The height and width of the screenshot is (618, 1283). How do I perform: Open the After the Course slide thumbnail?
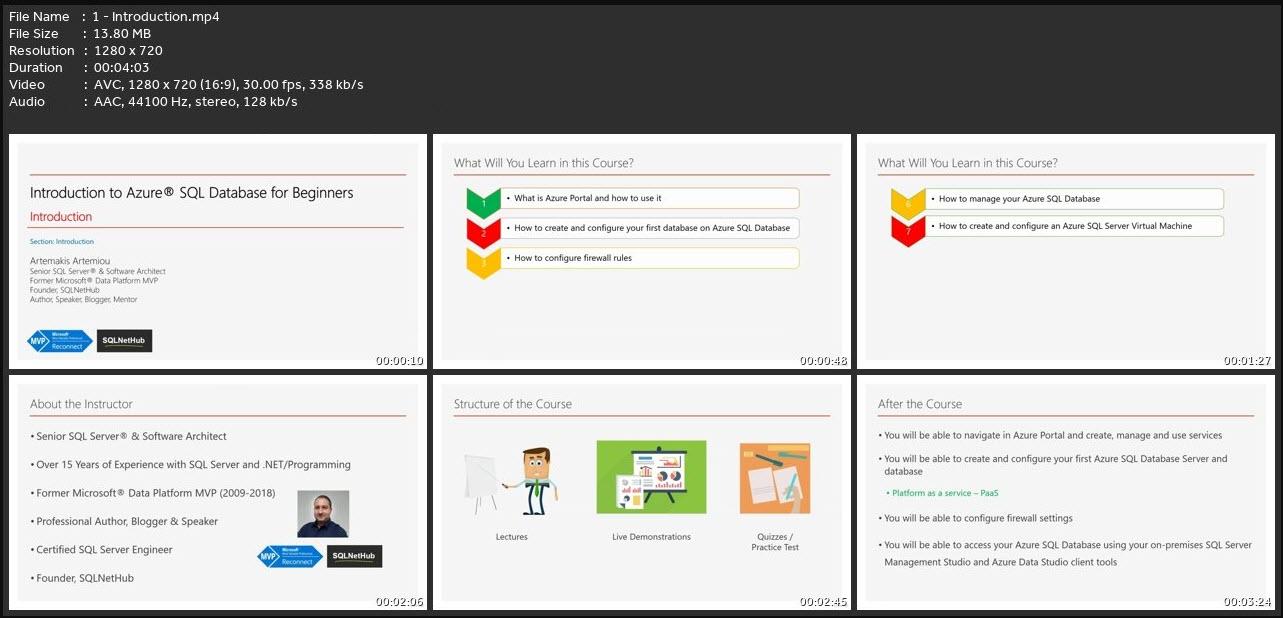click(1066, 491)
